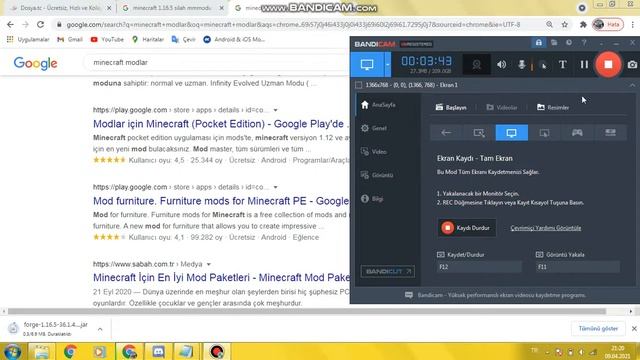The image size is (640, 360).
Task: Open the YouTube bookmark
Action: (107, 40)
